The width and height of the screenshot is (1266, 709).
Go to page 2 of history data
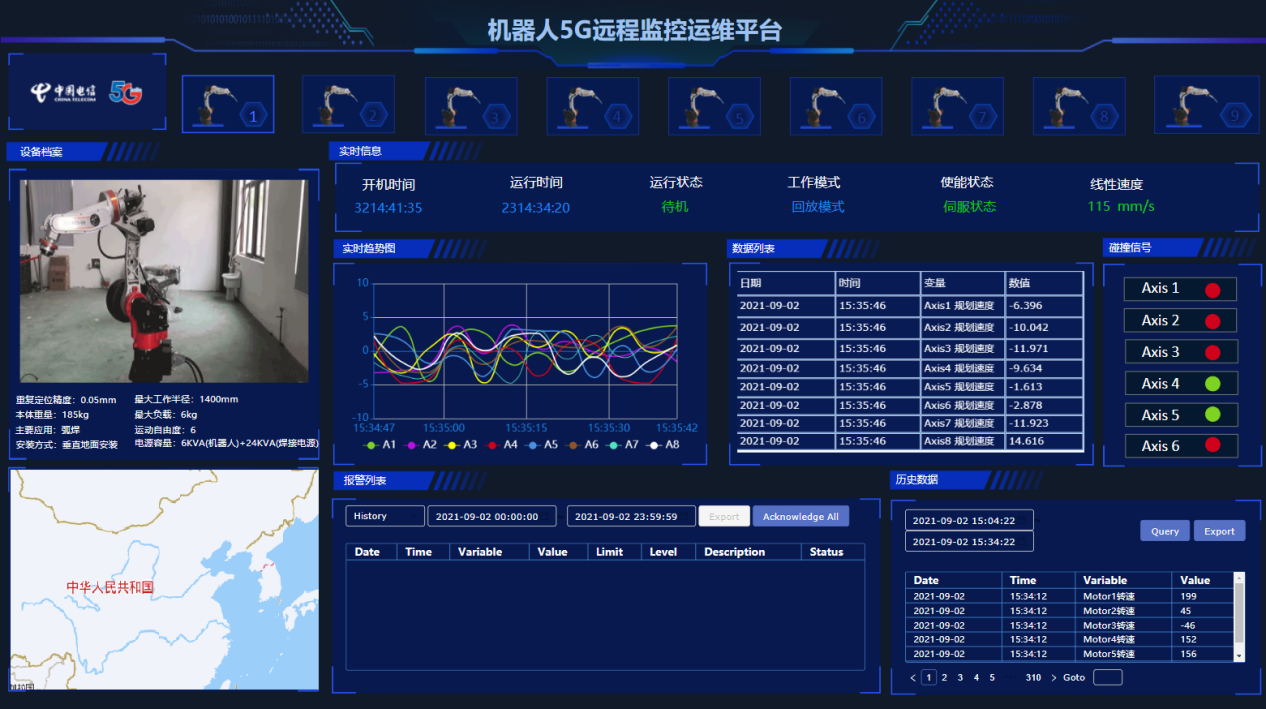944,678
